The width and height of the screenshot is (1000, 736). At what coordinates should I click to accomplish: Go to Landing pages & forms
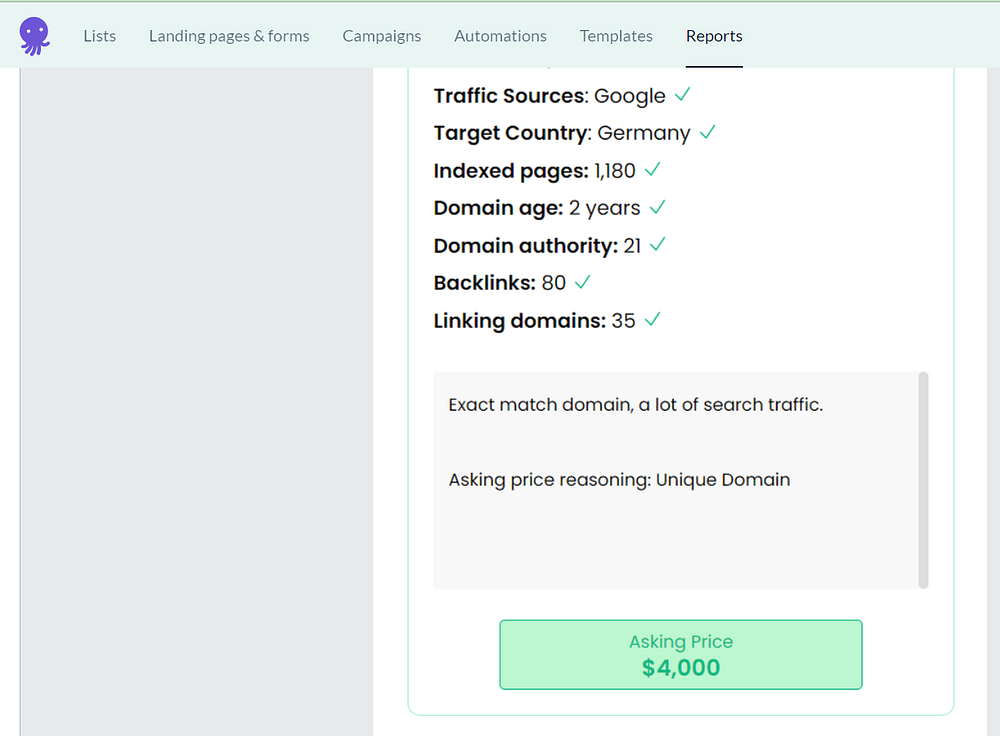(229, 36)
